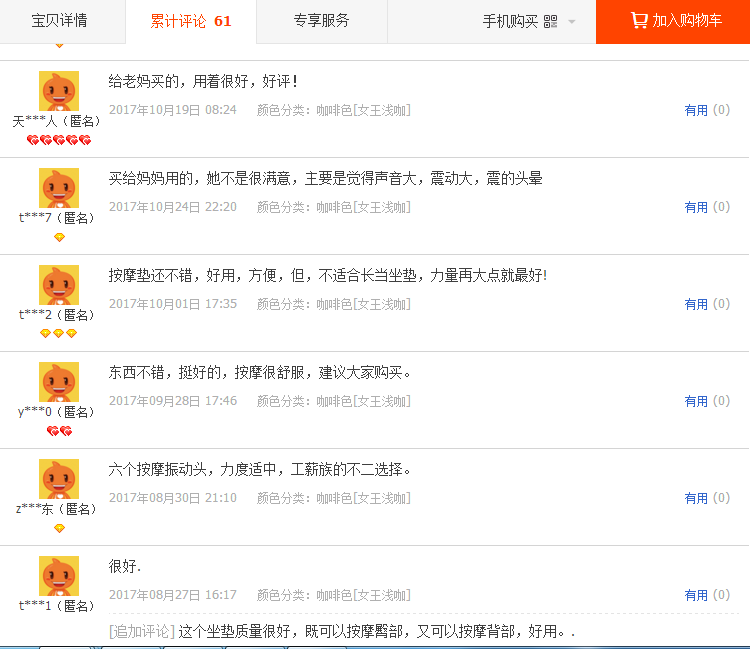
Task: Mark 买给妈妈用的 review as 有用
Action: pyautogui.click(x=696, y=208)
